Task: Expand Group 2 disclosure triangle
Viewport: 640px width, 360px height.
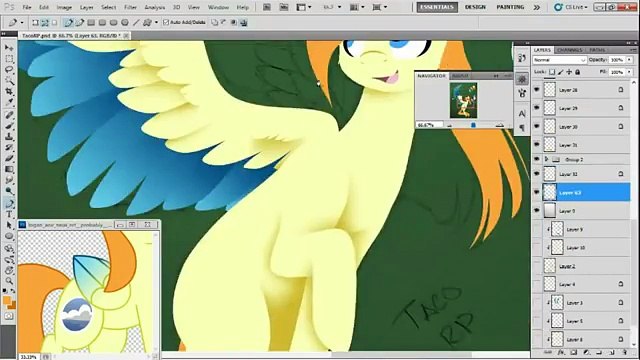Action: pos(547,160)
